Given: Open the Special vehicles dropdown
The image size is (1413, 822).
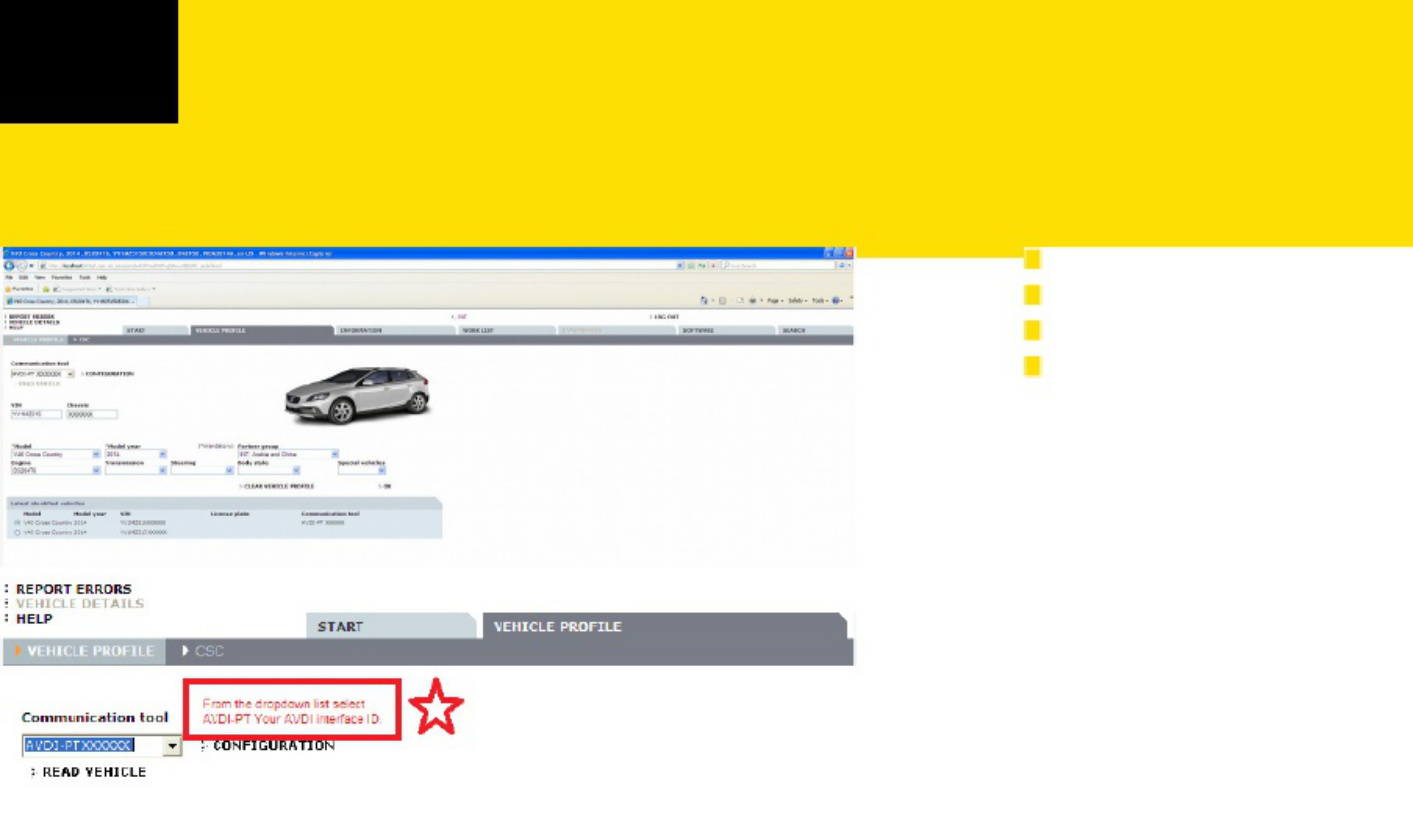Looking at the screenshot, I should click(361, 470).
